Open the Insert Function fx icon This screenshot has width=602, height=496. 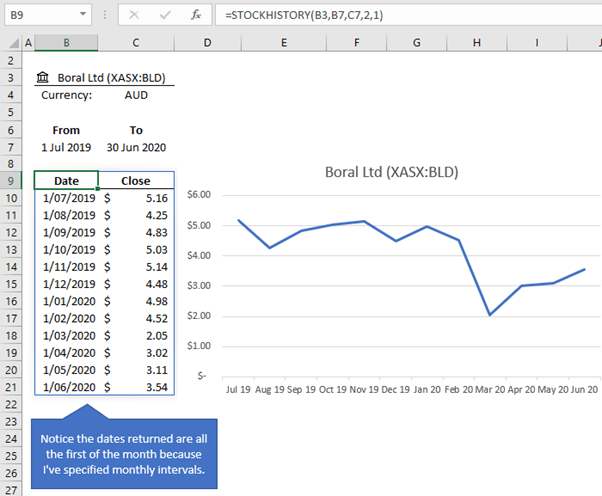(x=196, y=15)
